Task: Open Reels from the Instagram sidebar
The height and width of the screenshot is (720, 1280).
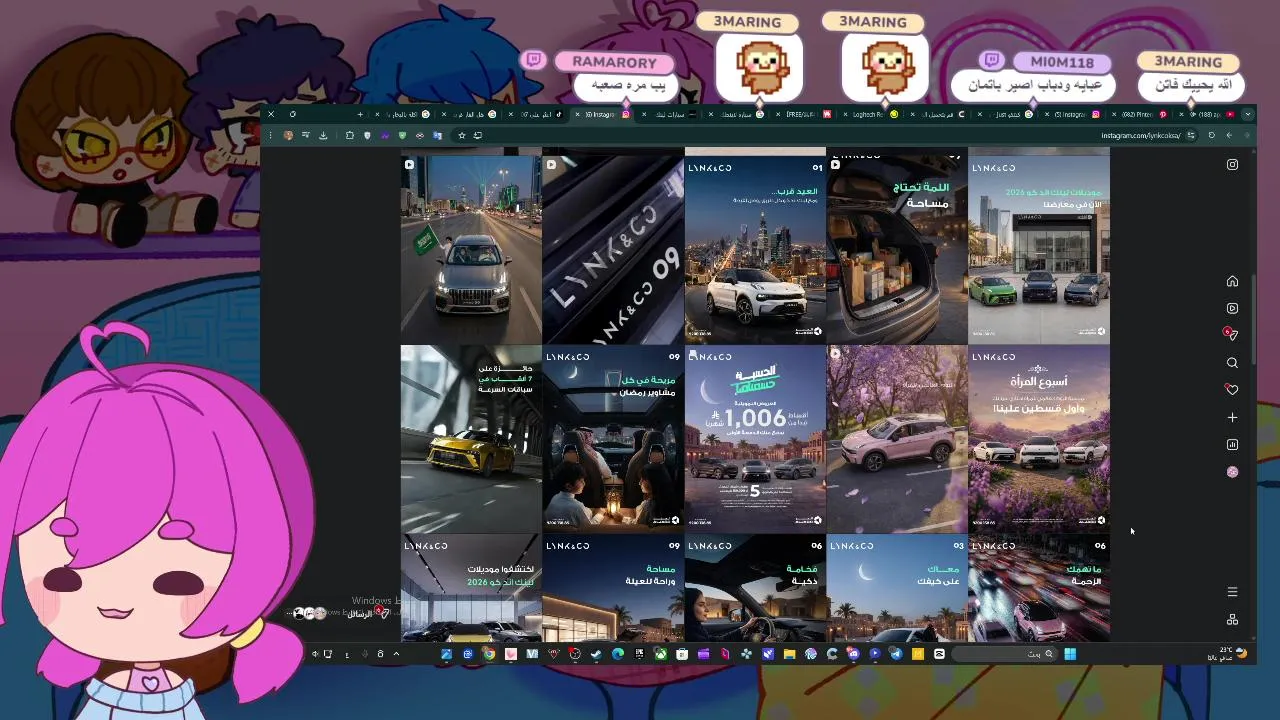Action: pos(1232,308)
